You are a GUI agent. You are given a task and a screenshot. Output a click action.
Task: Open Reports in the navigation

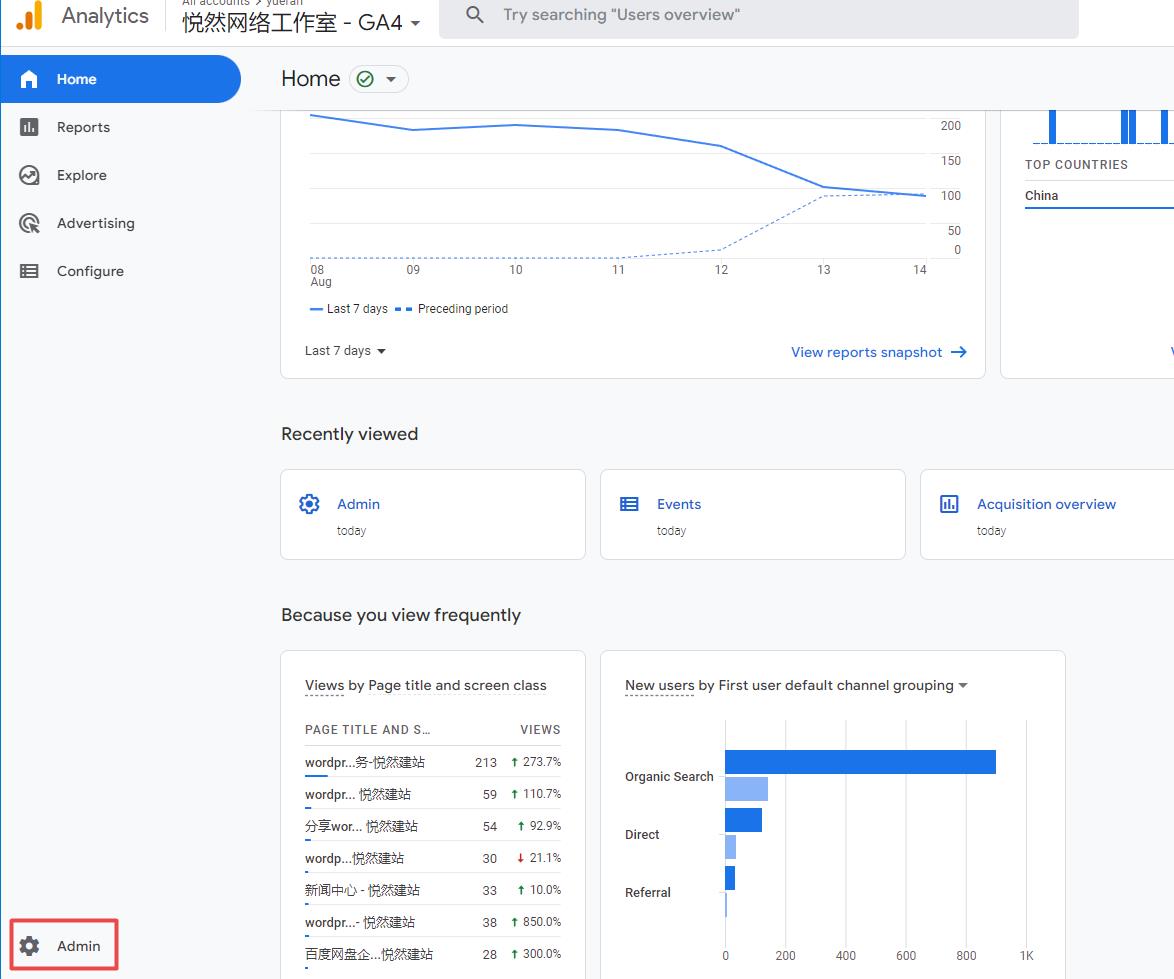[83, 127]
